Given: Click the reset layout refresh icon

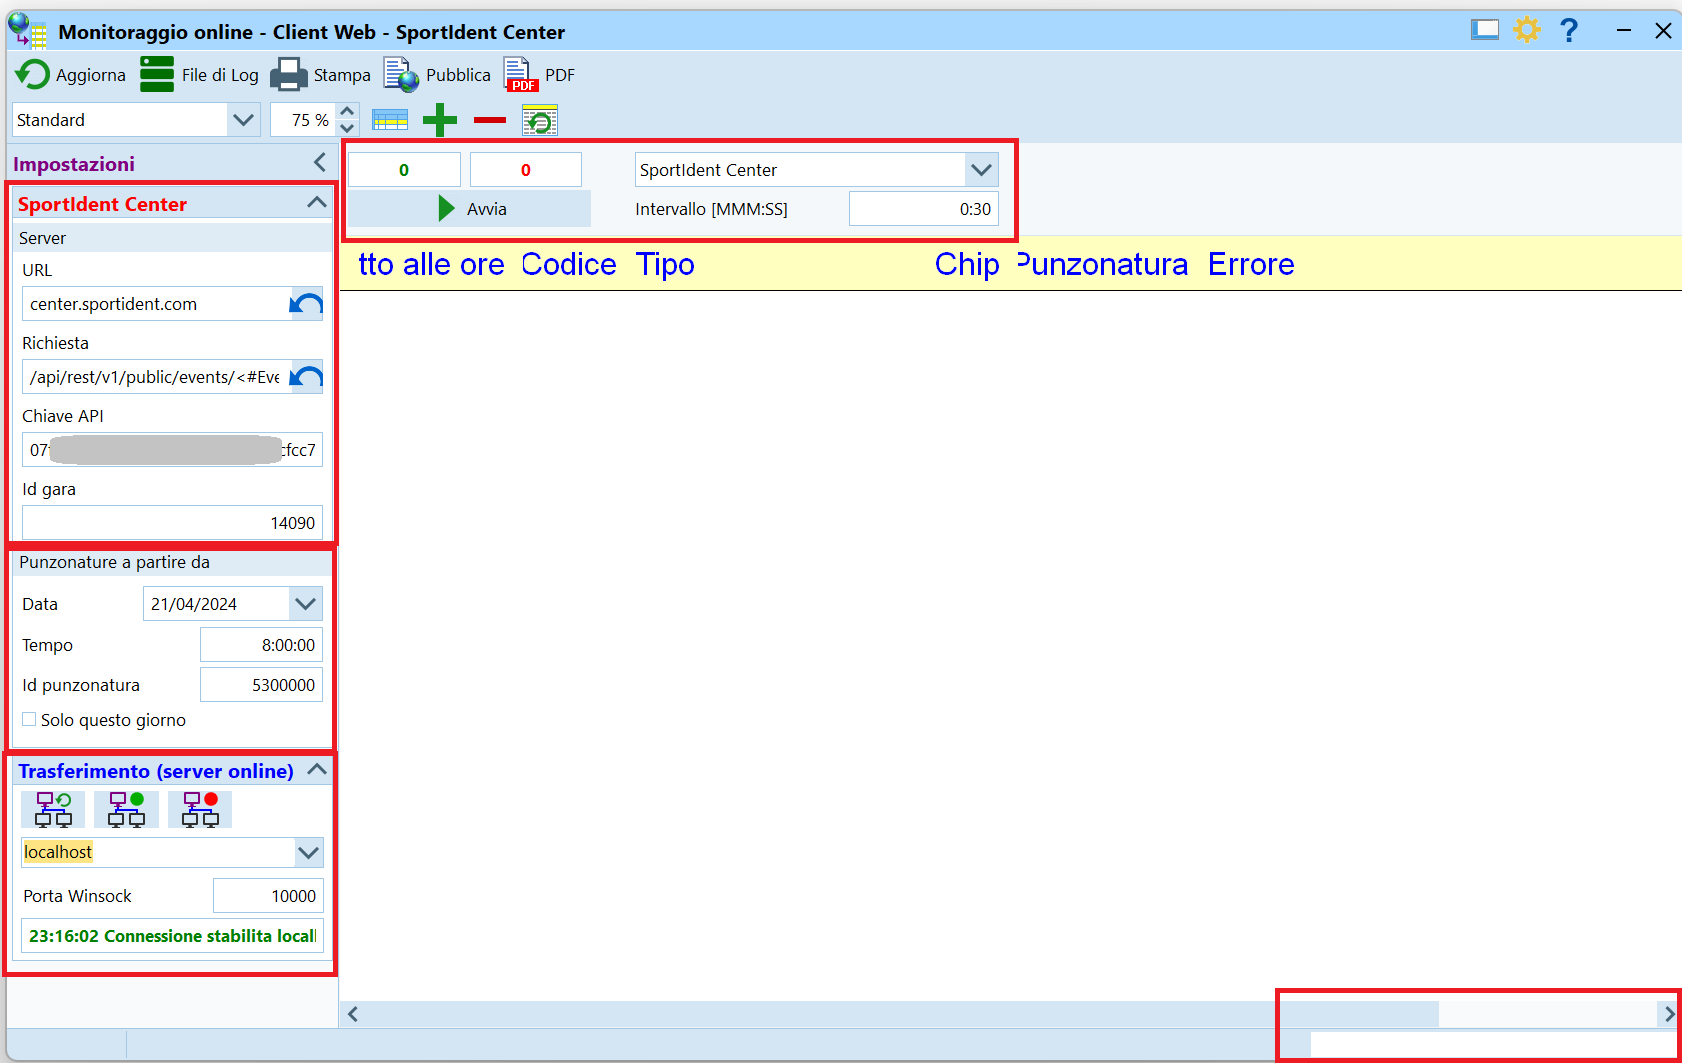Looking at the screenshot, I should [x=540, y=120].
